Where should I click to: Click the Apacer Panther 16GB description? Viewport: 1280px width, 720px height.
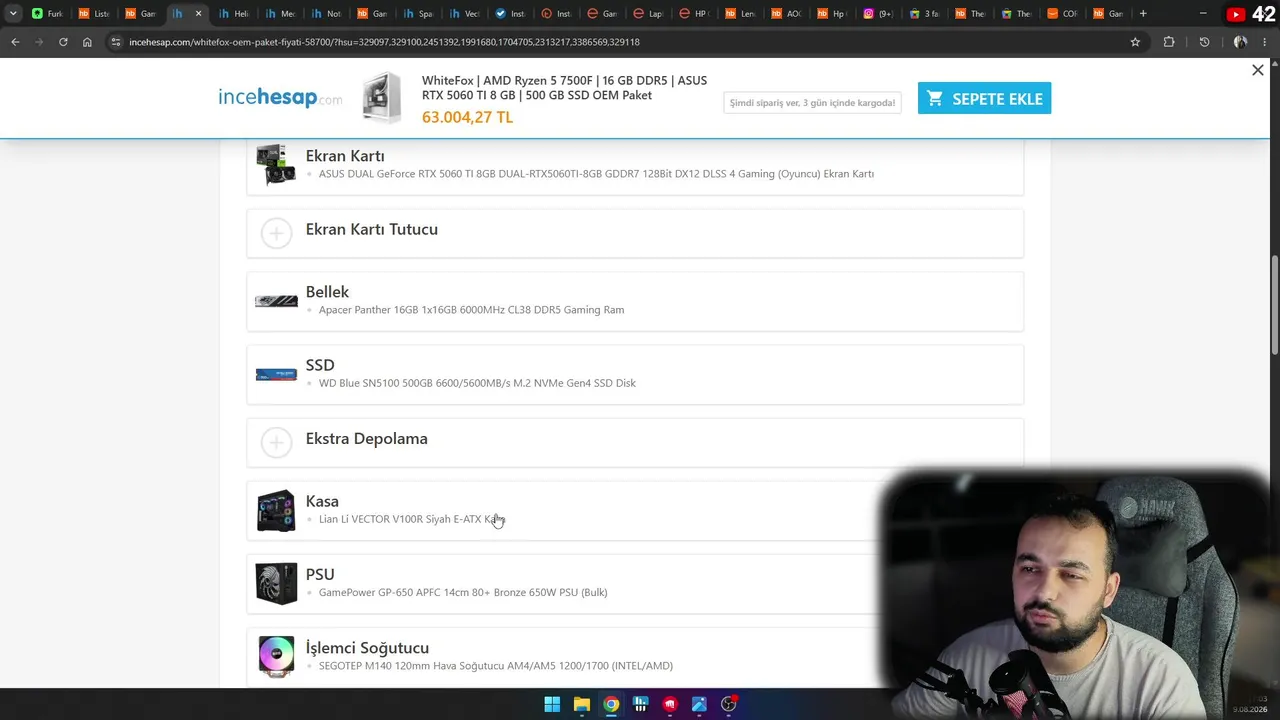click(471, 310)
